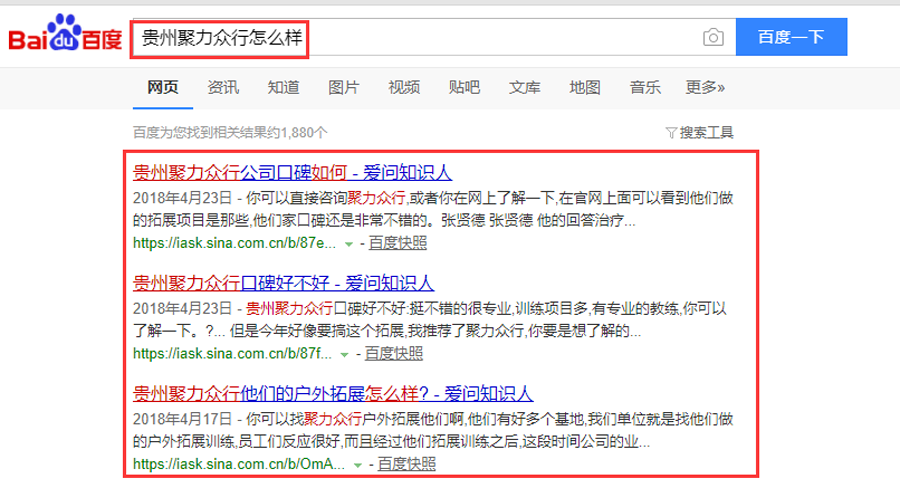
Task: Open 百度快照 for the OmA... result
Action: pos(406,464)
